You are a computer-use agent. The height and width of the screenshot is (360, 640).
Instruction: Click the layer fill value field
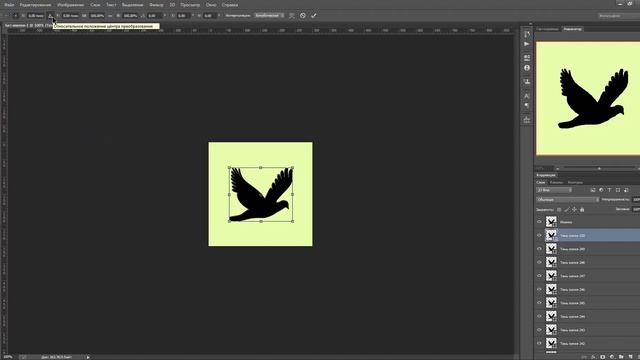(636, 209)
